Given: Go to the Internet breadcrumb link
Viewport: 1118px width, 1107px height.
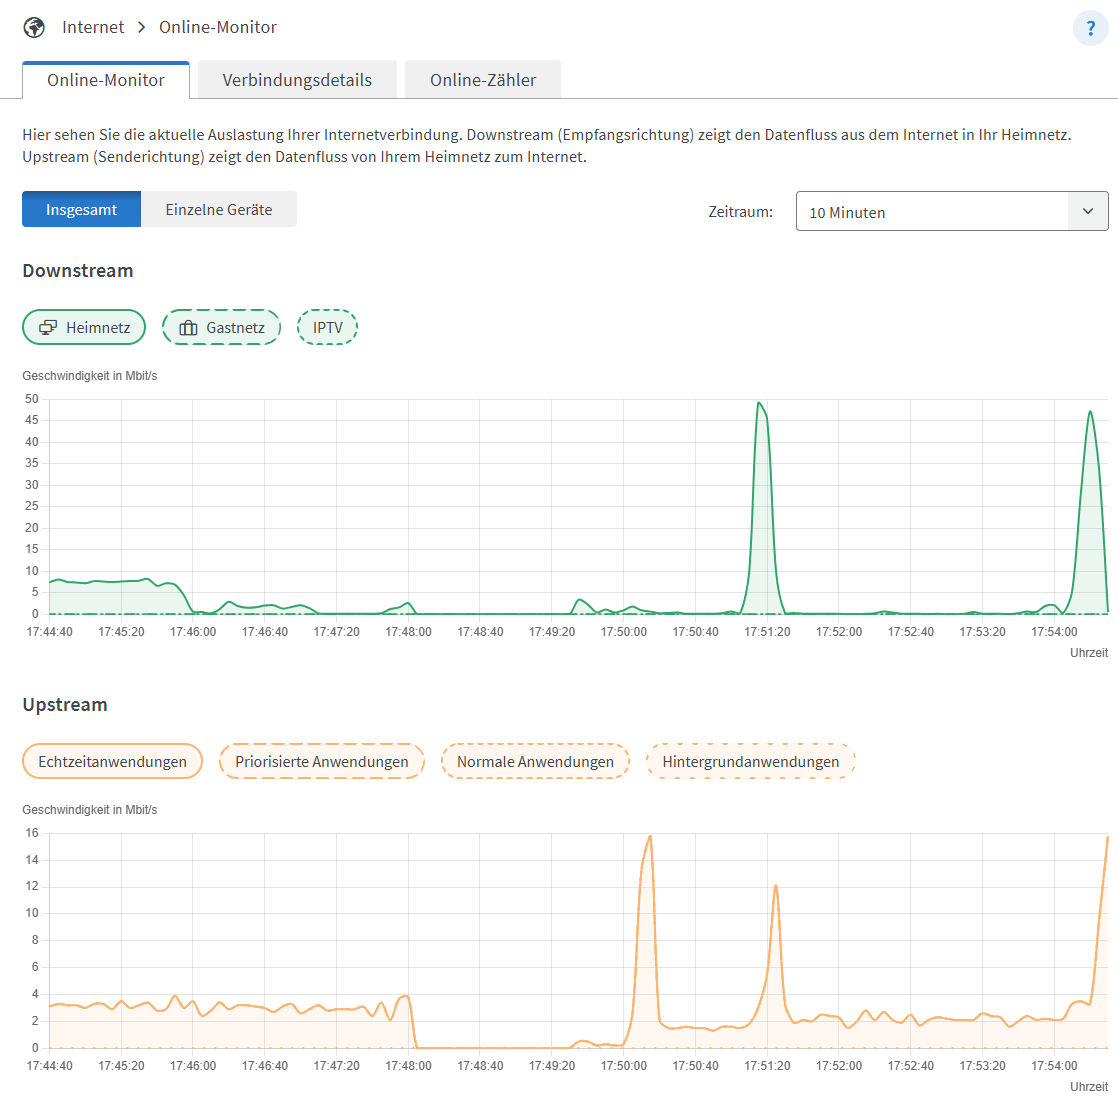Looking at the screenshot, I should coord(93,27).
